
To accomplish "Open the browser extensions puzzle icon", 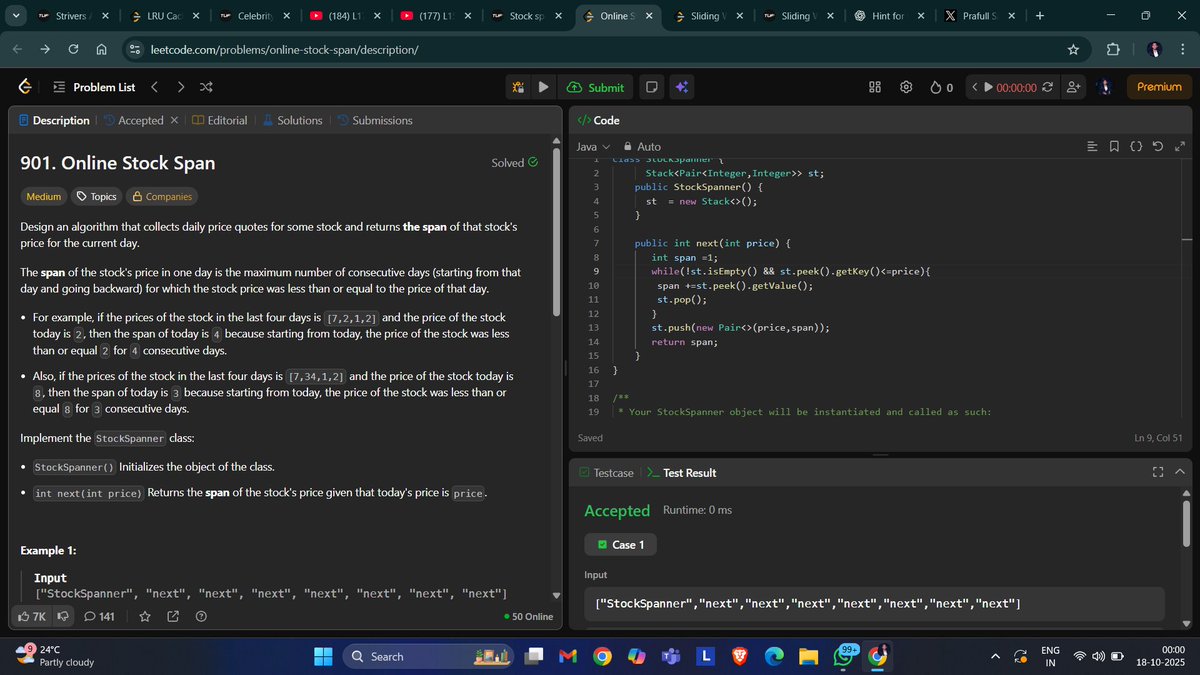I will (x=1113, y=49).
